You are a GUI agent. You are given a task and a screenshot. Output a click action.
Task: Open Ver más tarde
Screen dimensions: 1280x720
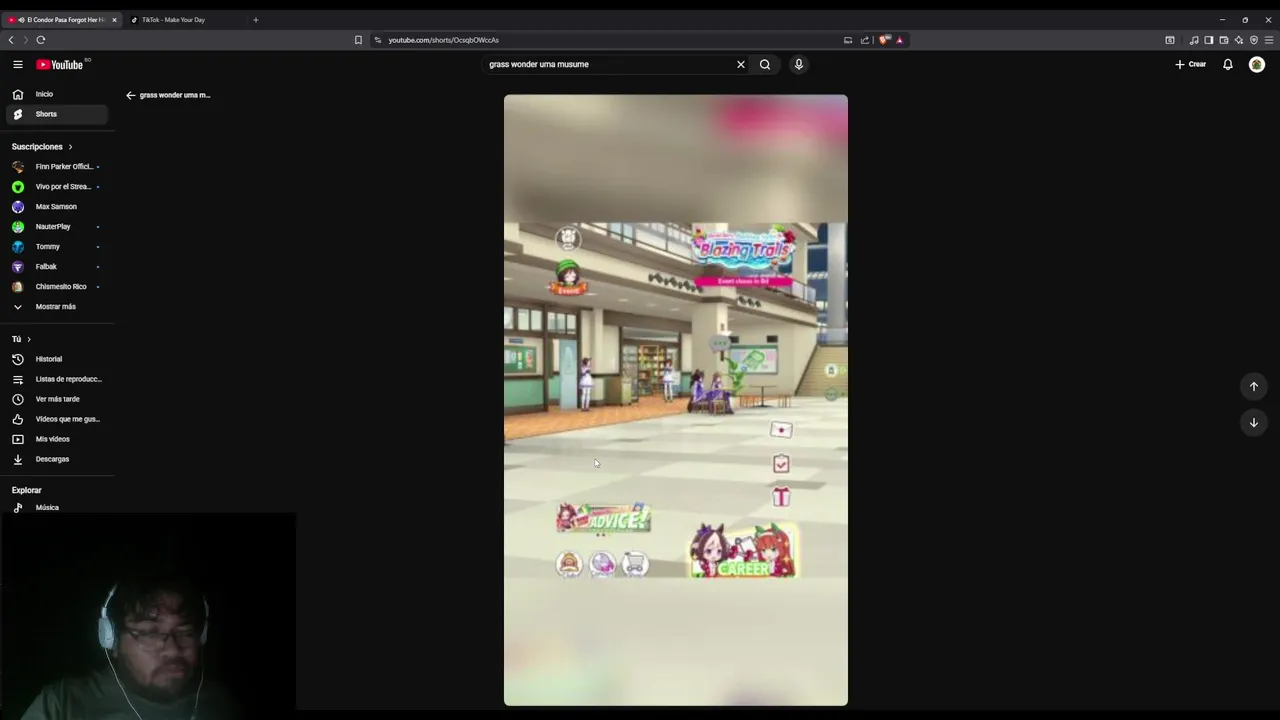(57, 399)
